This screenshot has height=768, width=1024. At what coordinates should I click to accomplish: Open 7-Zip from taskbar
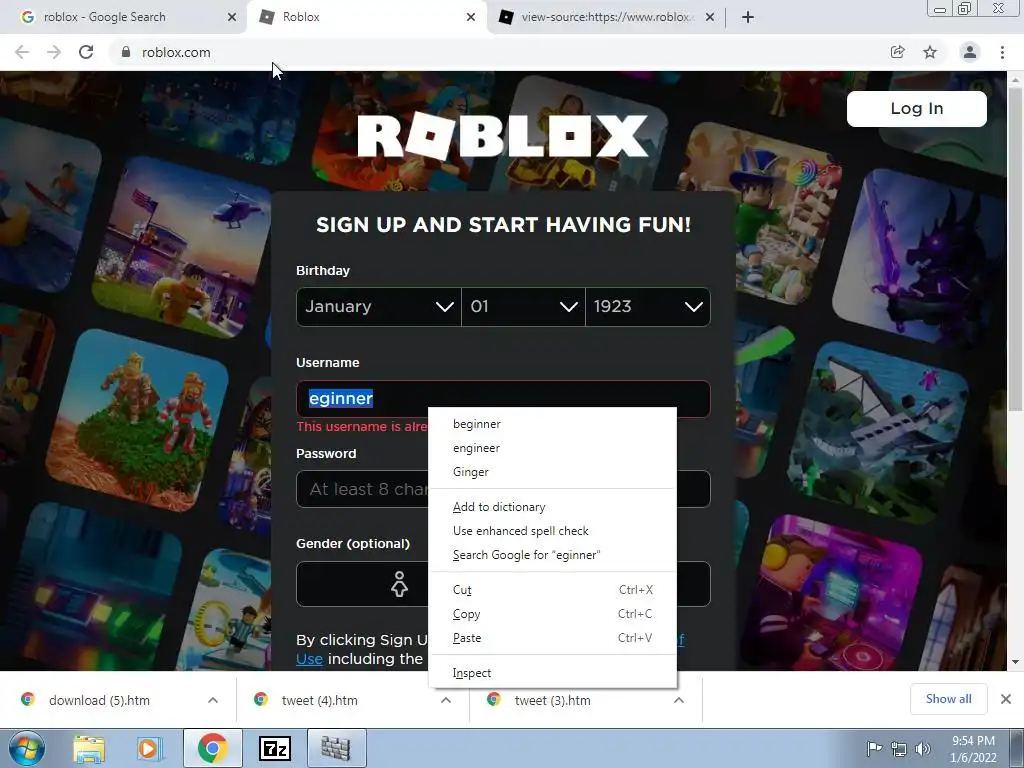275,748
